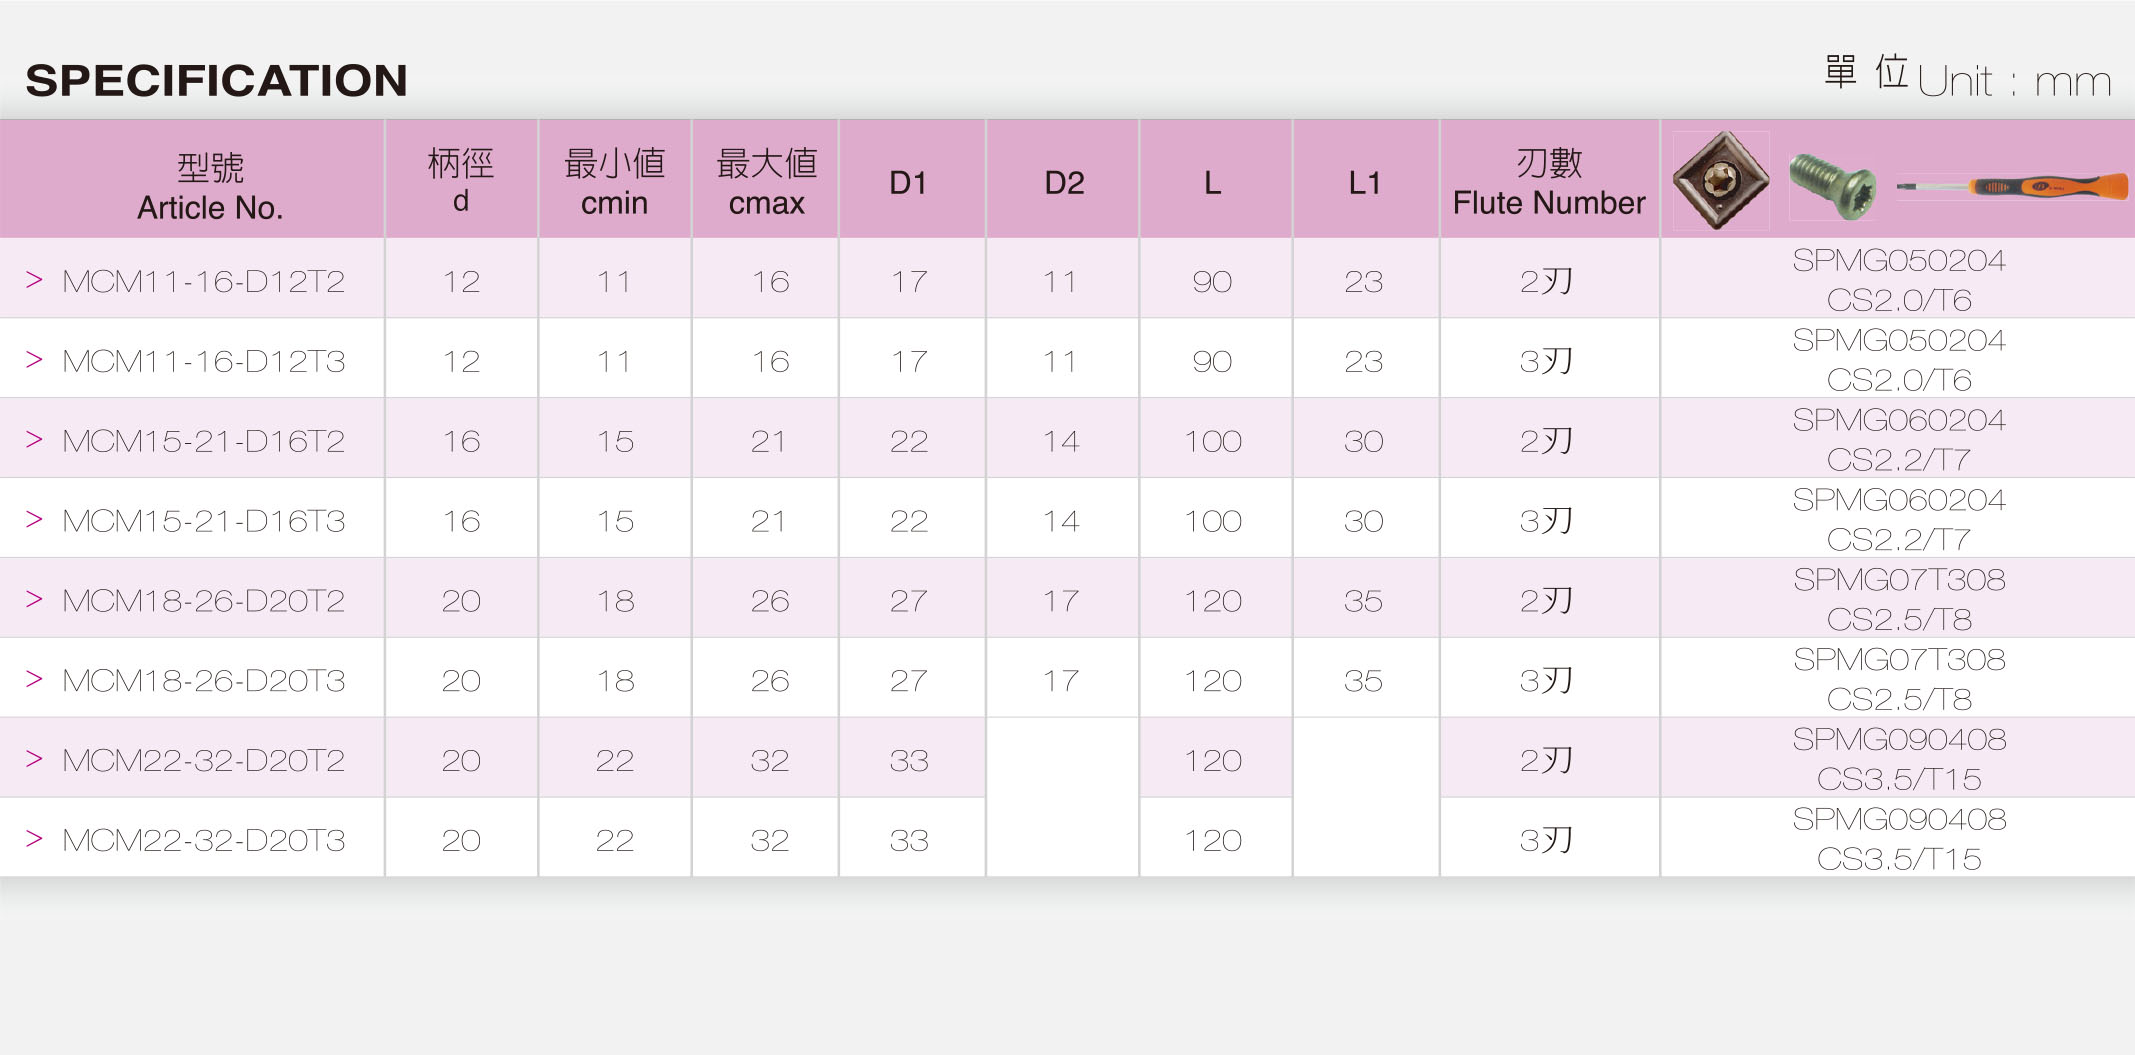Screen dimensions: 2135x1055
Task: Open article MCM22-32-D20T3
Action: coord(204,840)
